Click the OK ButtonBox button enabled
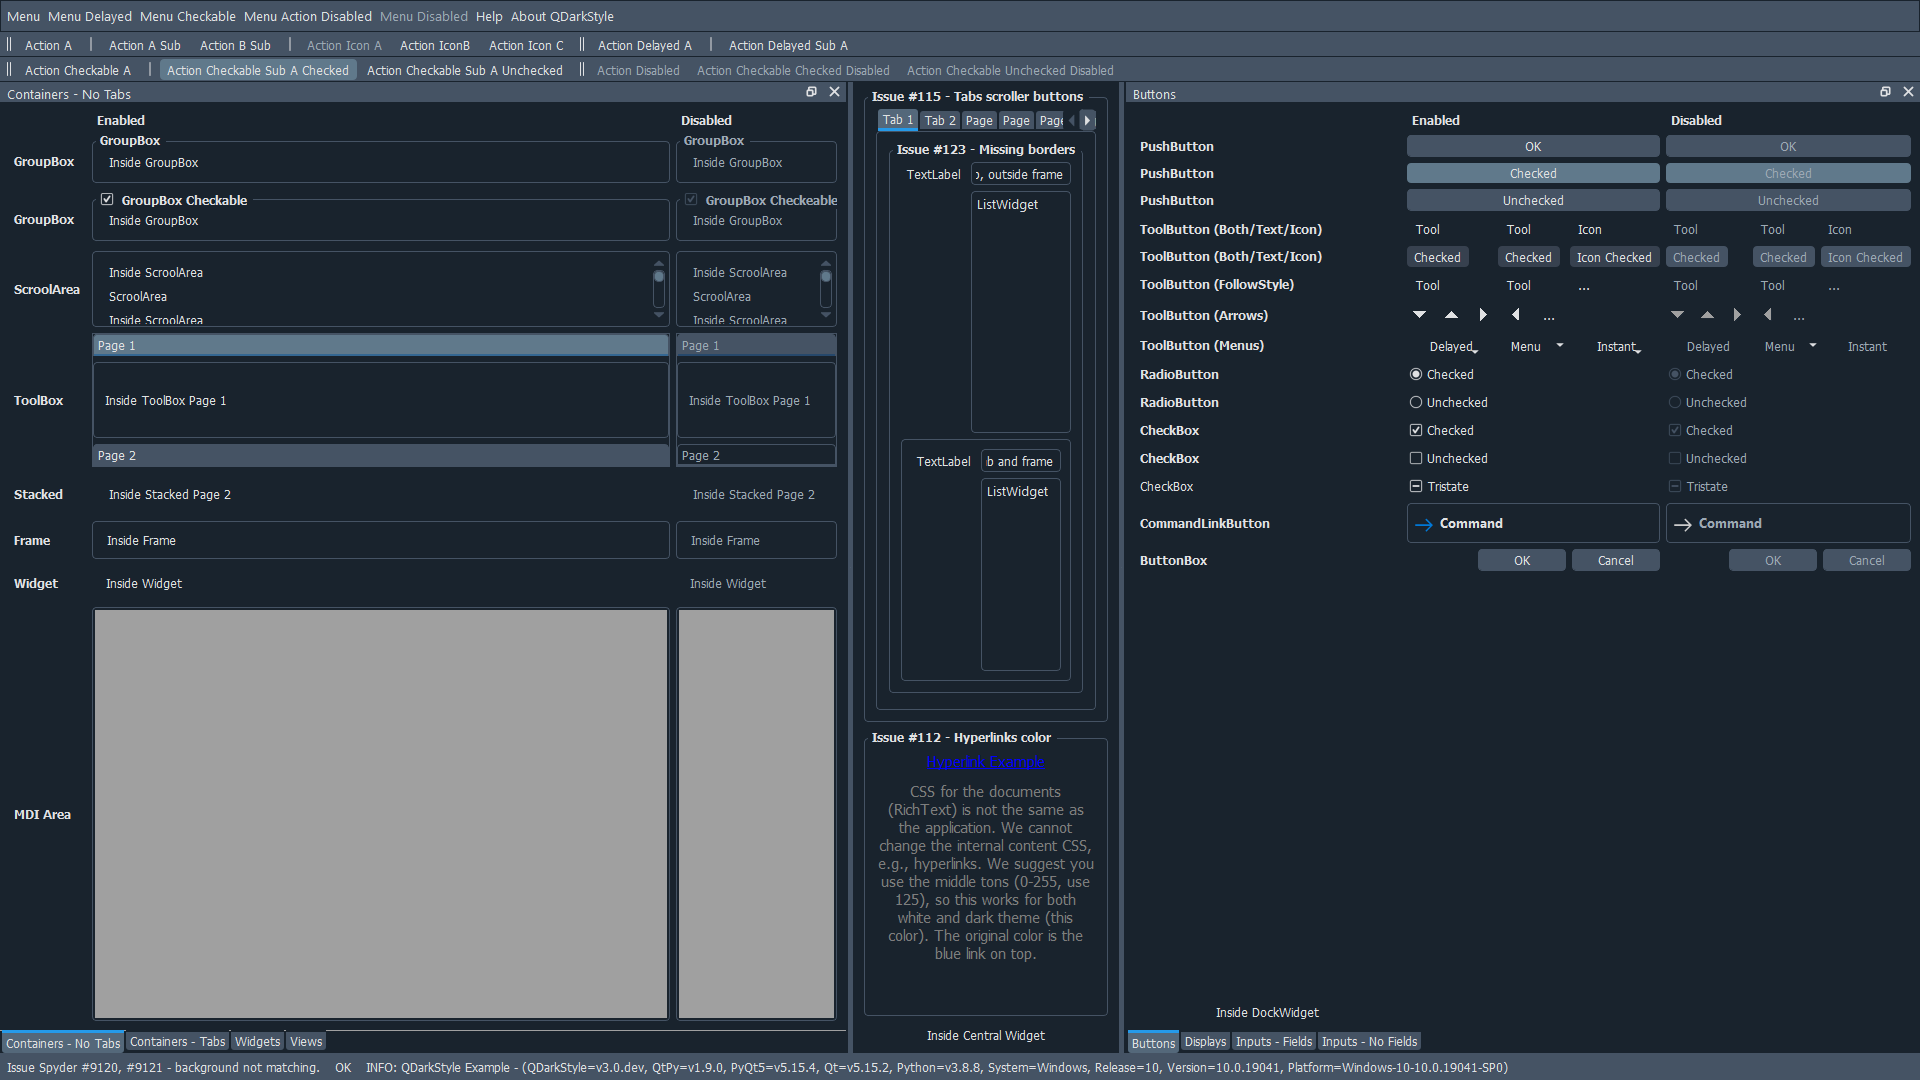This screenshot has height=1080, width=1920. (1519, 559)
